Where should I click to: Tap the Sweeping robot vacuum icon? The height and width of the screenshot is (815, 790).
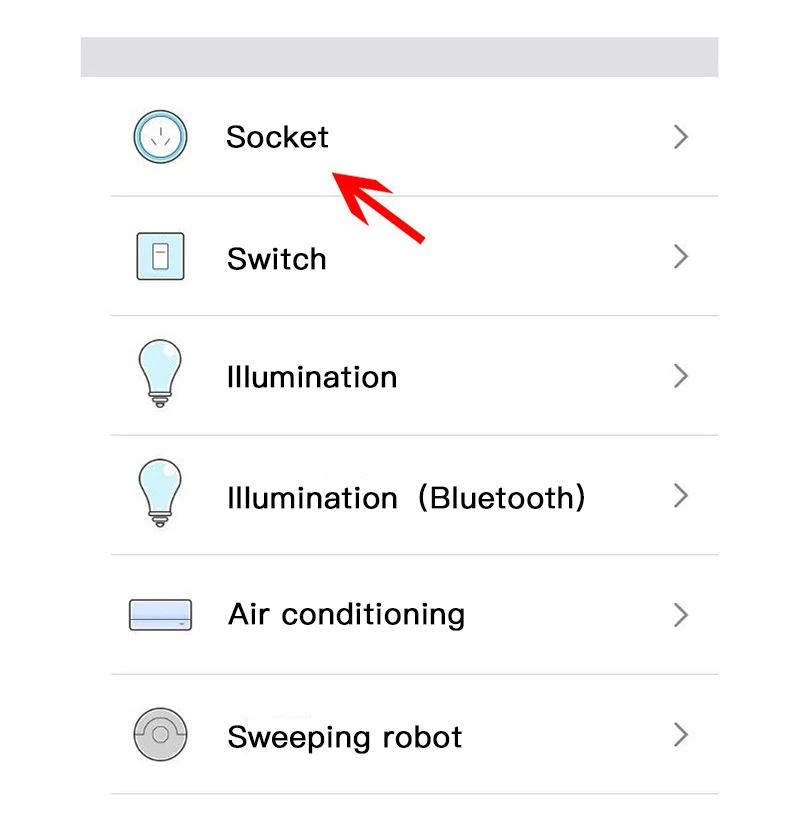pyautogui.click(x=160, y=736)
